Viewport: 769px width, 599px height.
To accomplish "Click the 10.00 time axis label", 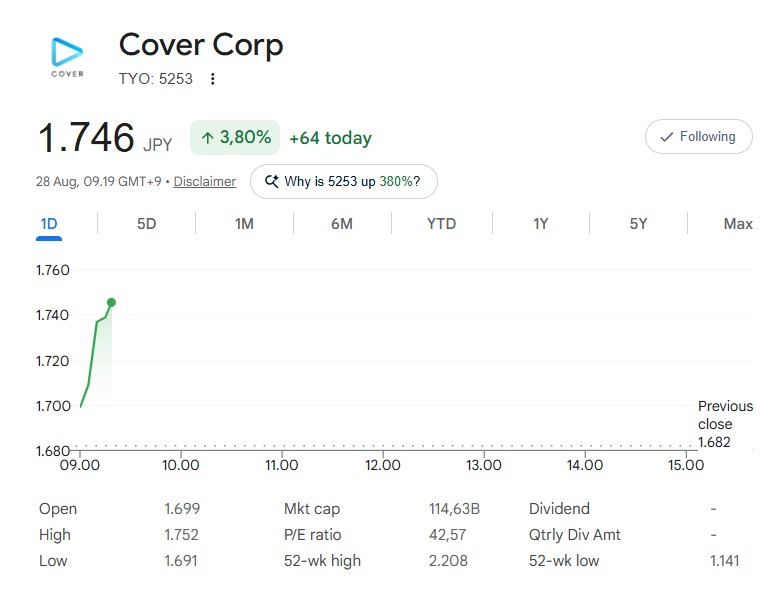I will click(x=180, y=465).
